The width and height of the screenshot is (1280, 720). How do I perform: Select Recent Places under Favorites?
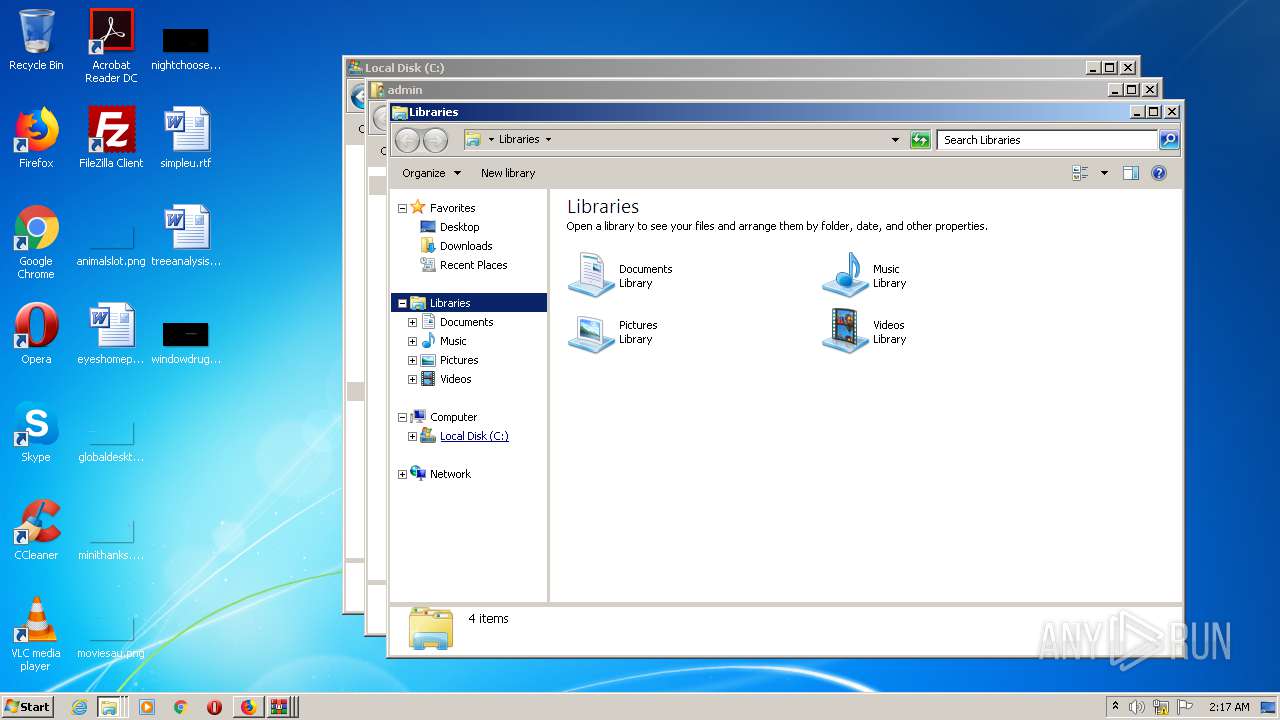click(x=473, y=265)
